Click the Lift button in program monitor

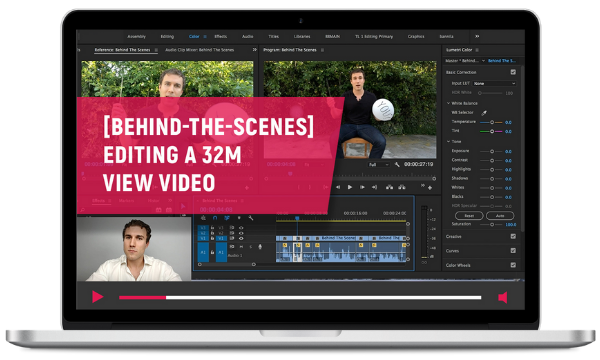click(389, 187)
